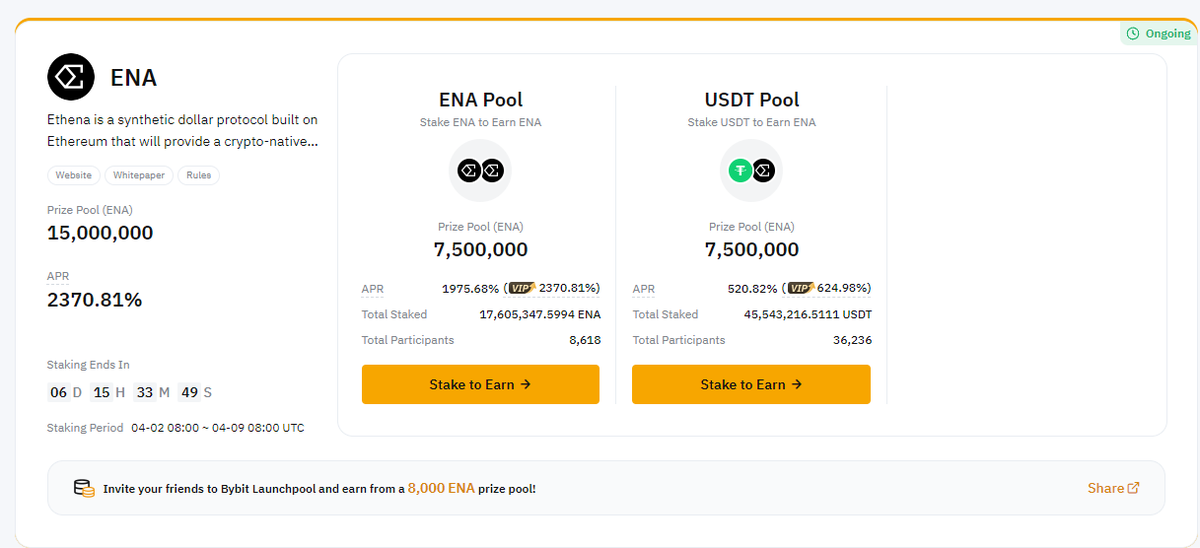Click Stake ENA to Earn ENA subtitle
1200x548 pixels.
(x=480, y=122)
